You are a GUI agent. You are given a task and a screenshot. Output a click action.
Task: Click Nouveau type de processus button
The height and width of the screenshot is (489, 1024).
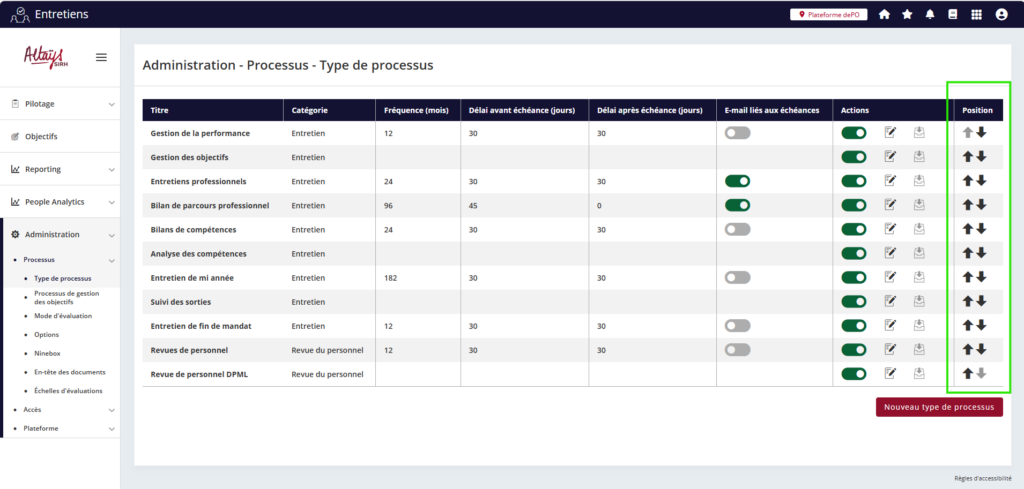939,407
